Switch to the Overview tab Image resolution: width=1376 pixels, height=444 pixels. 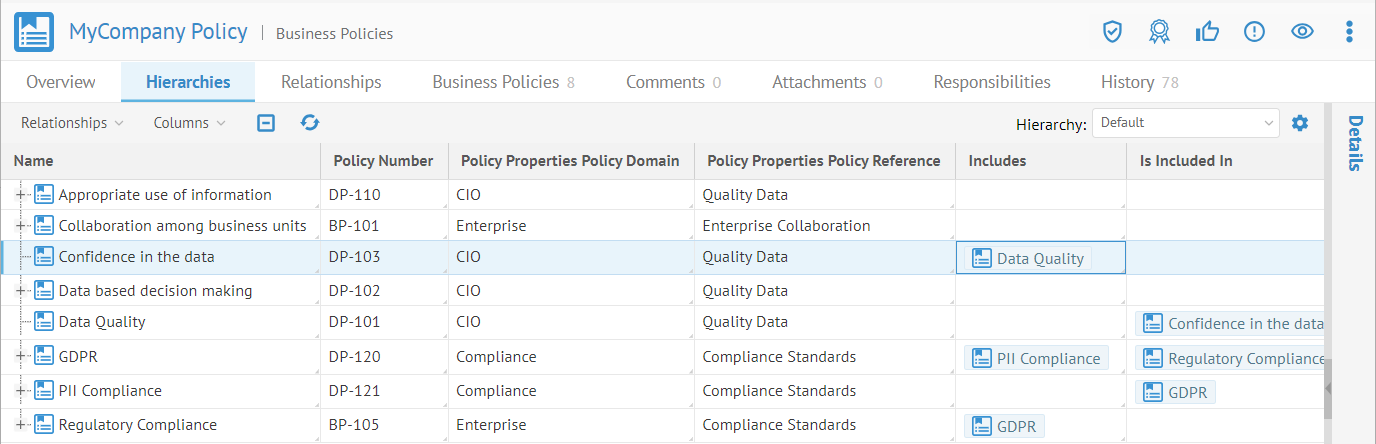point(61,82)
